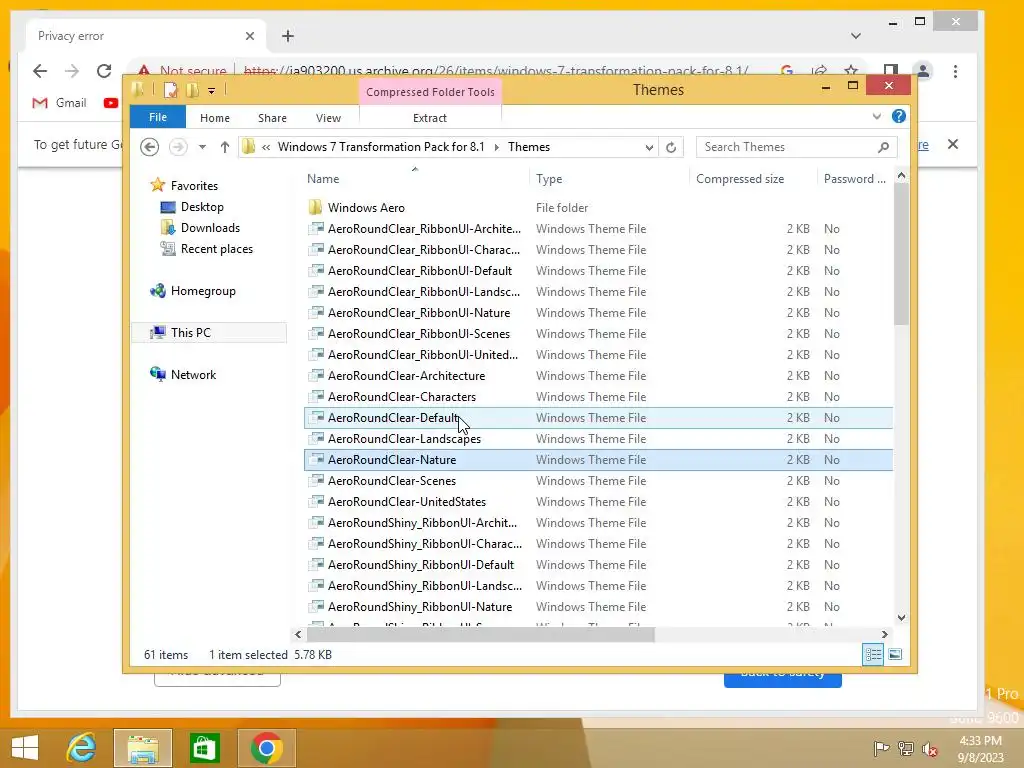Image resolution: width=1024 pixels, height=768 pixels.
Task: Open the Gmail bookmark in Chrome
Action: [x=59, y=103]
